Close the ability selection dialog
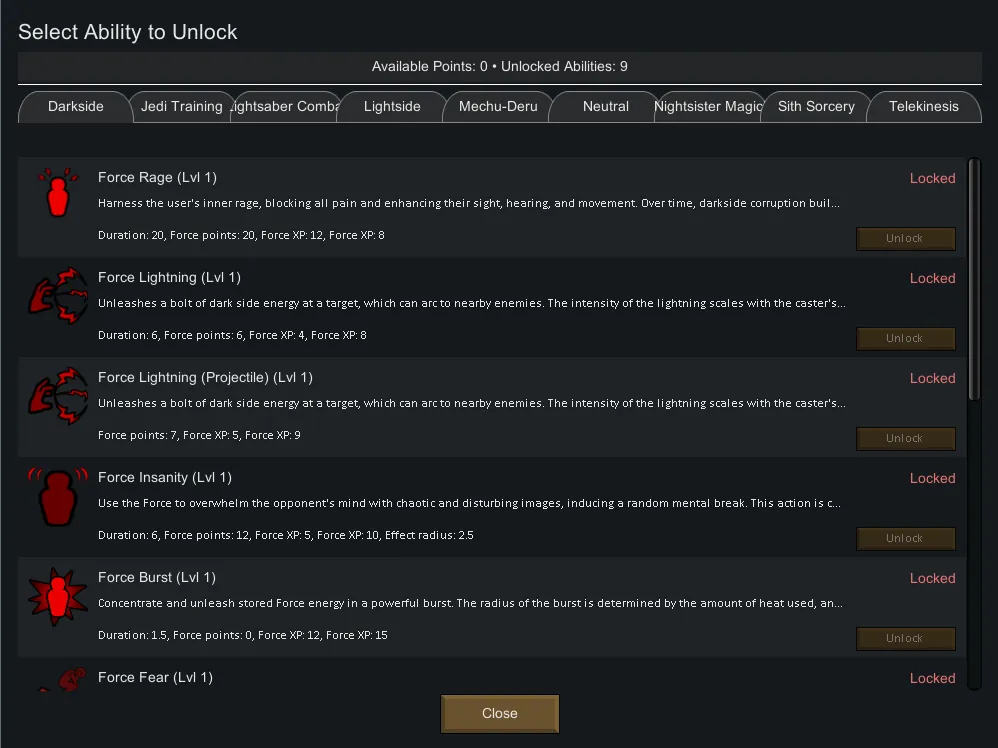998x748 pixels. pos(499,714)
